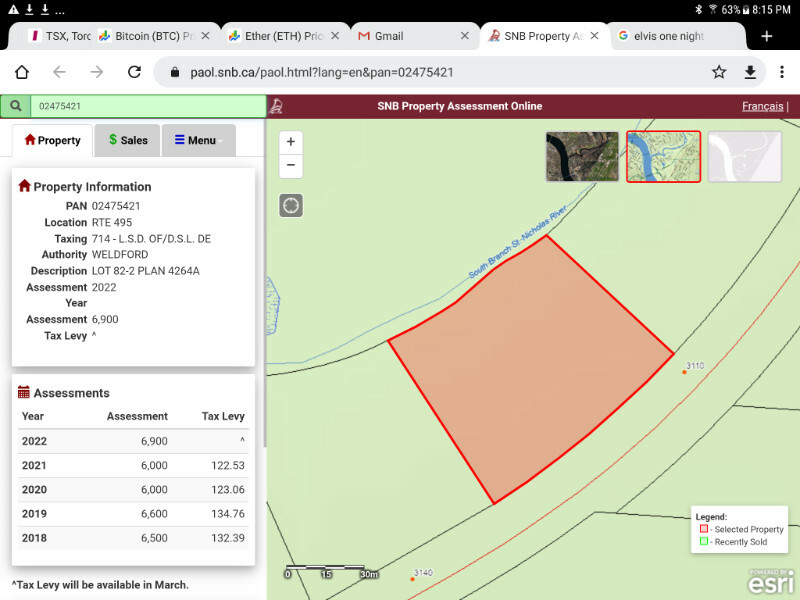800x600 pixels.
Task: Click the browser download icon
Action: [x=750, y=72]
